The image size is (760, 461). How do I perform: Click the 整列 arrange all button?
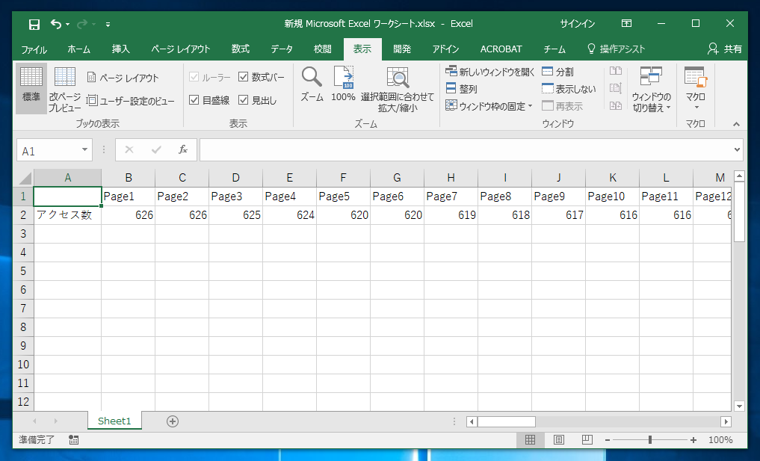(x=461, y=89)
